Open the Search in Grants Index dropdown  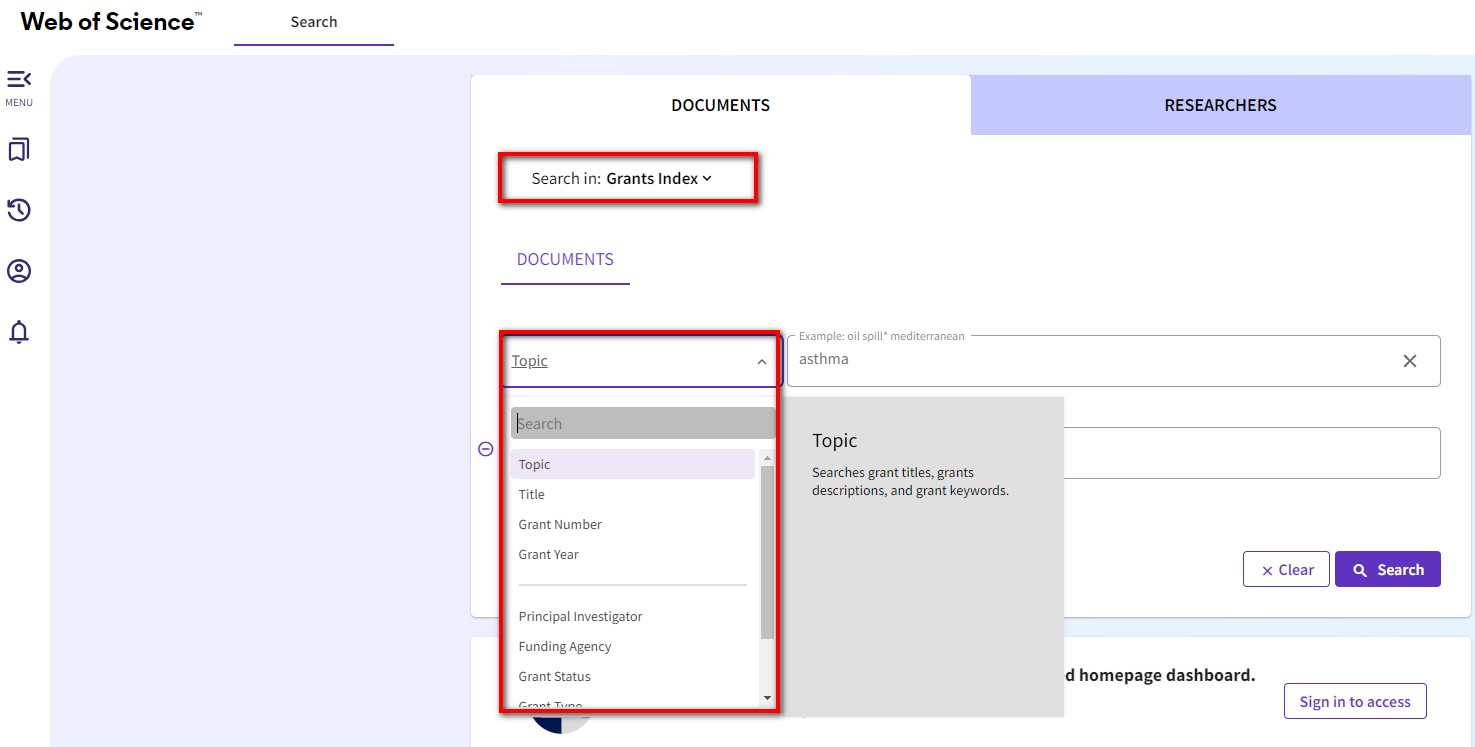pos(621,179)
